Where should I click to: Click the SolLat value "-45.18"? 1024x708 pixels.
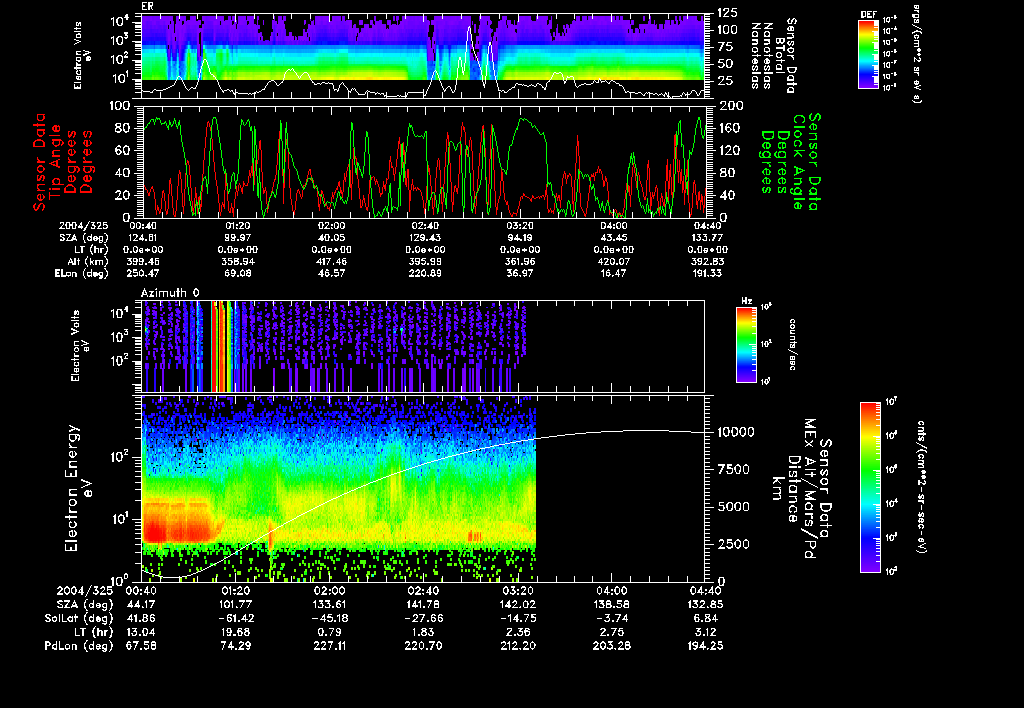point(329,619)
